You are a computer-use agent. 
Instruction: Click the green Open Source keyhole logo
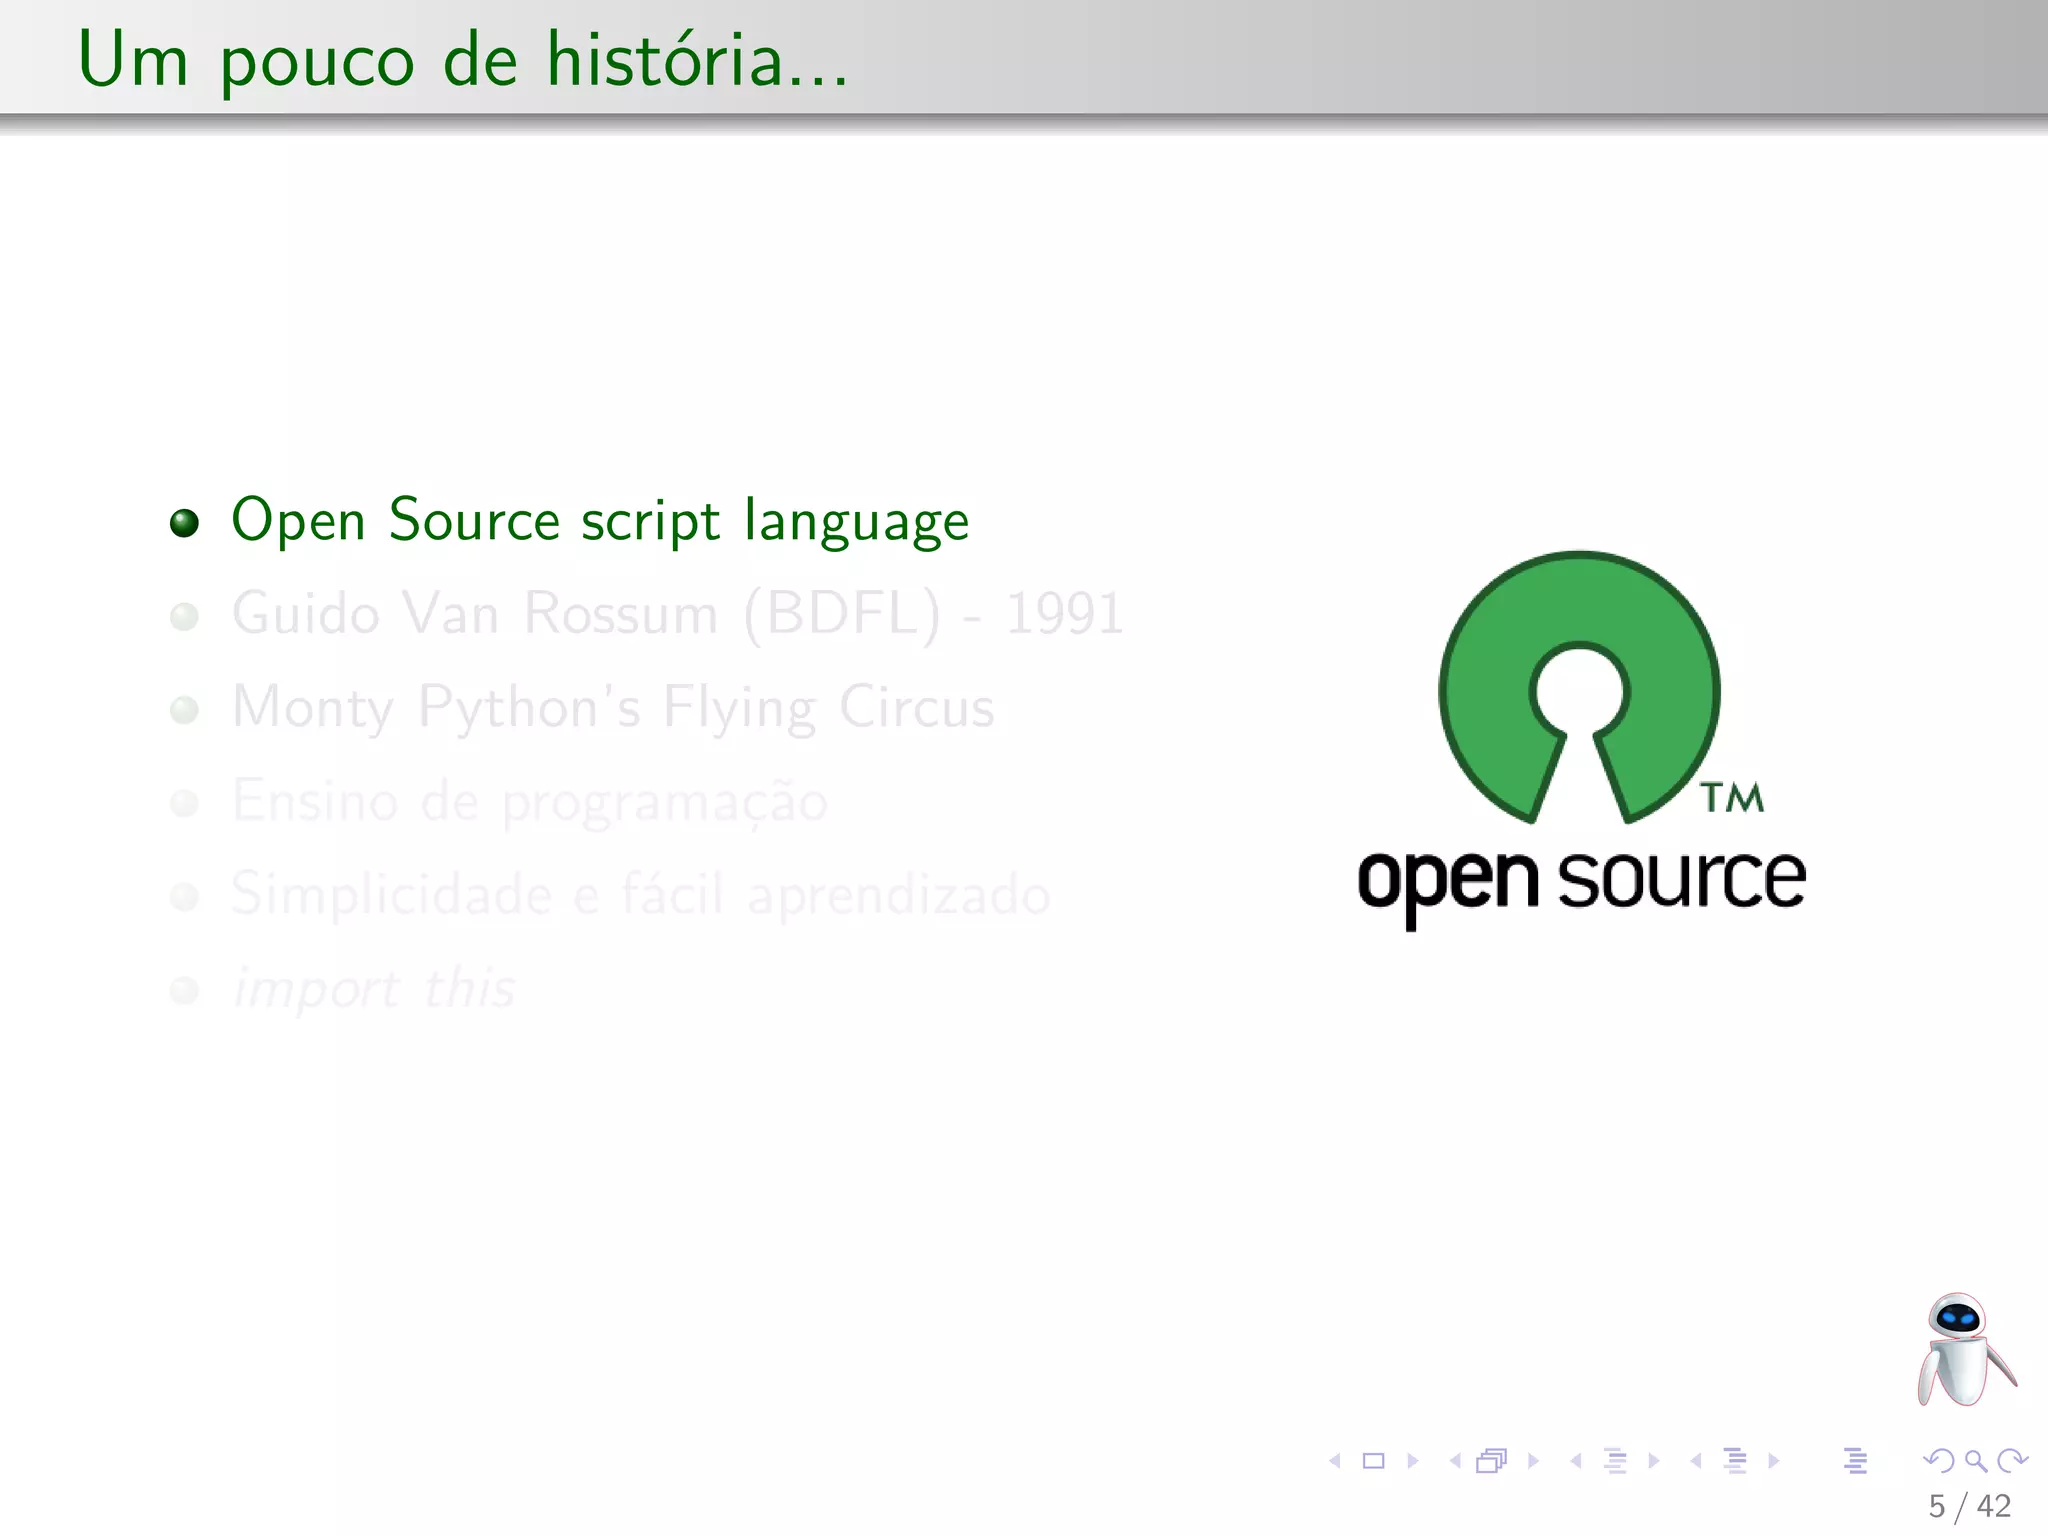click(1580, 687)
